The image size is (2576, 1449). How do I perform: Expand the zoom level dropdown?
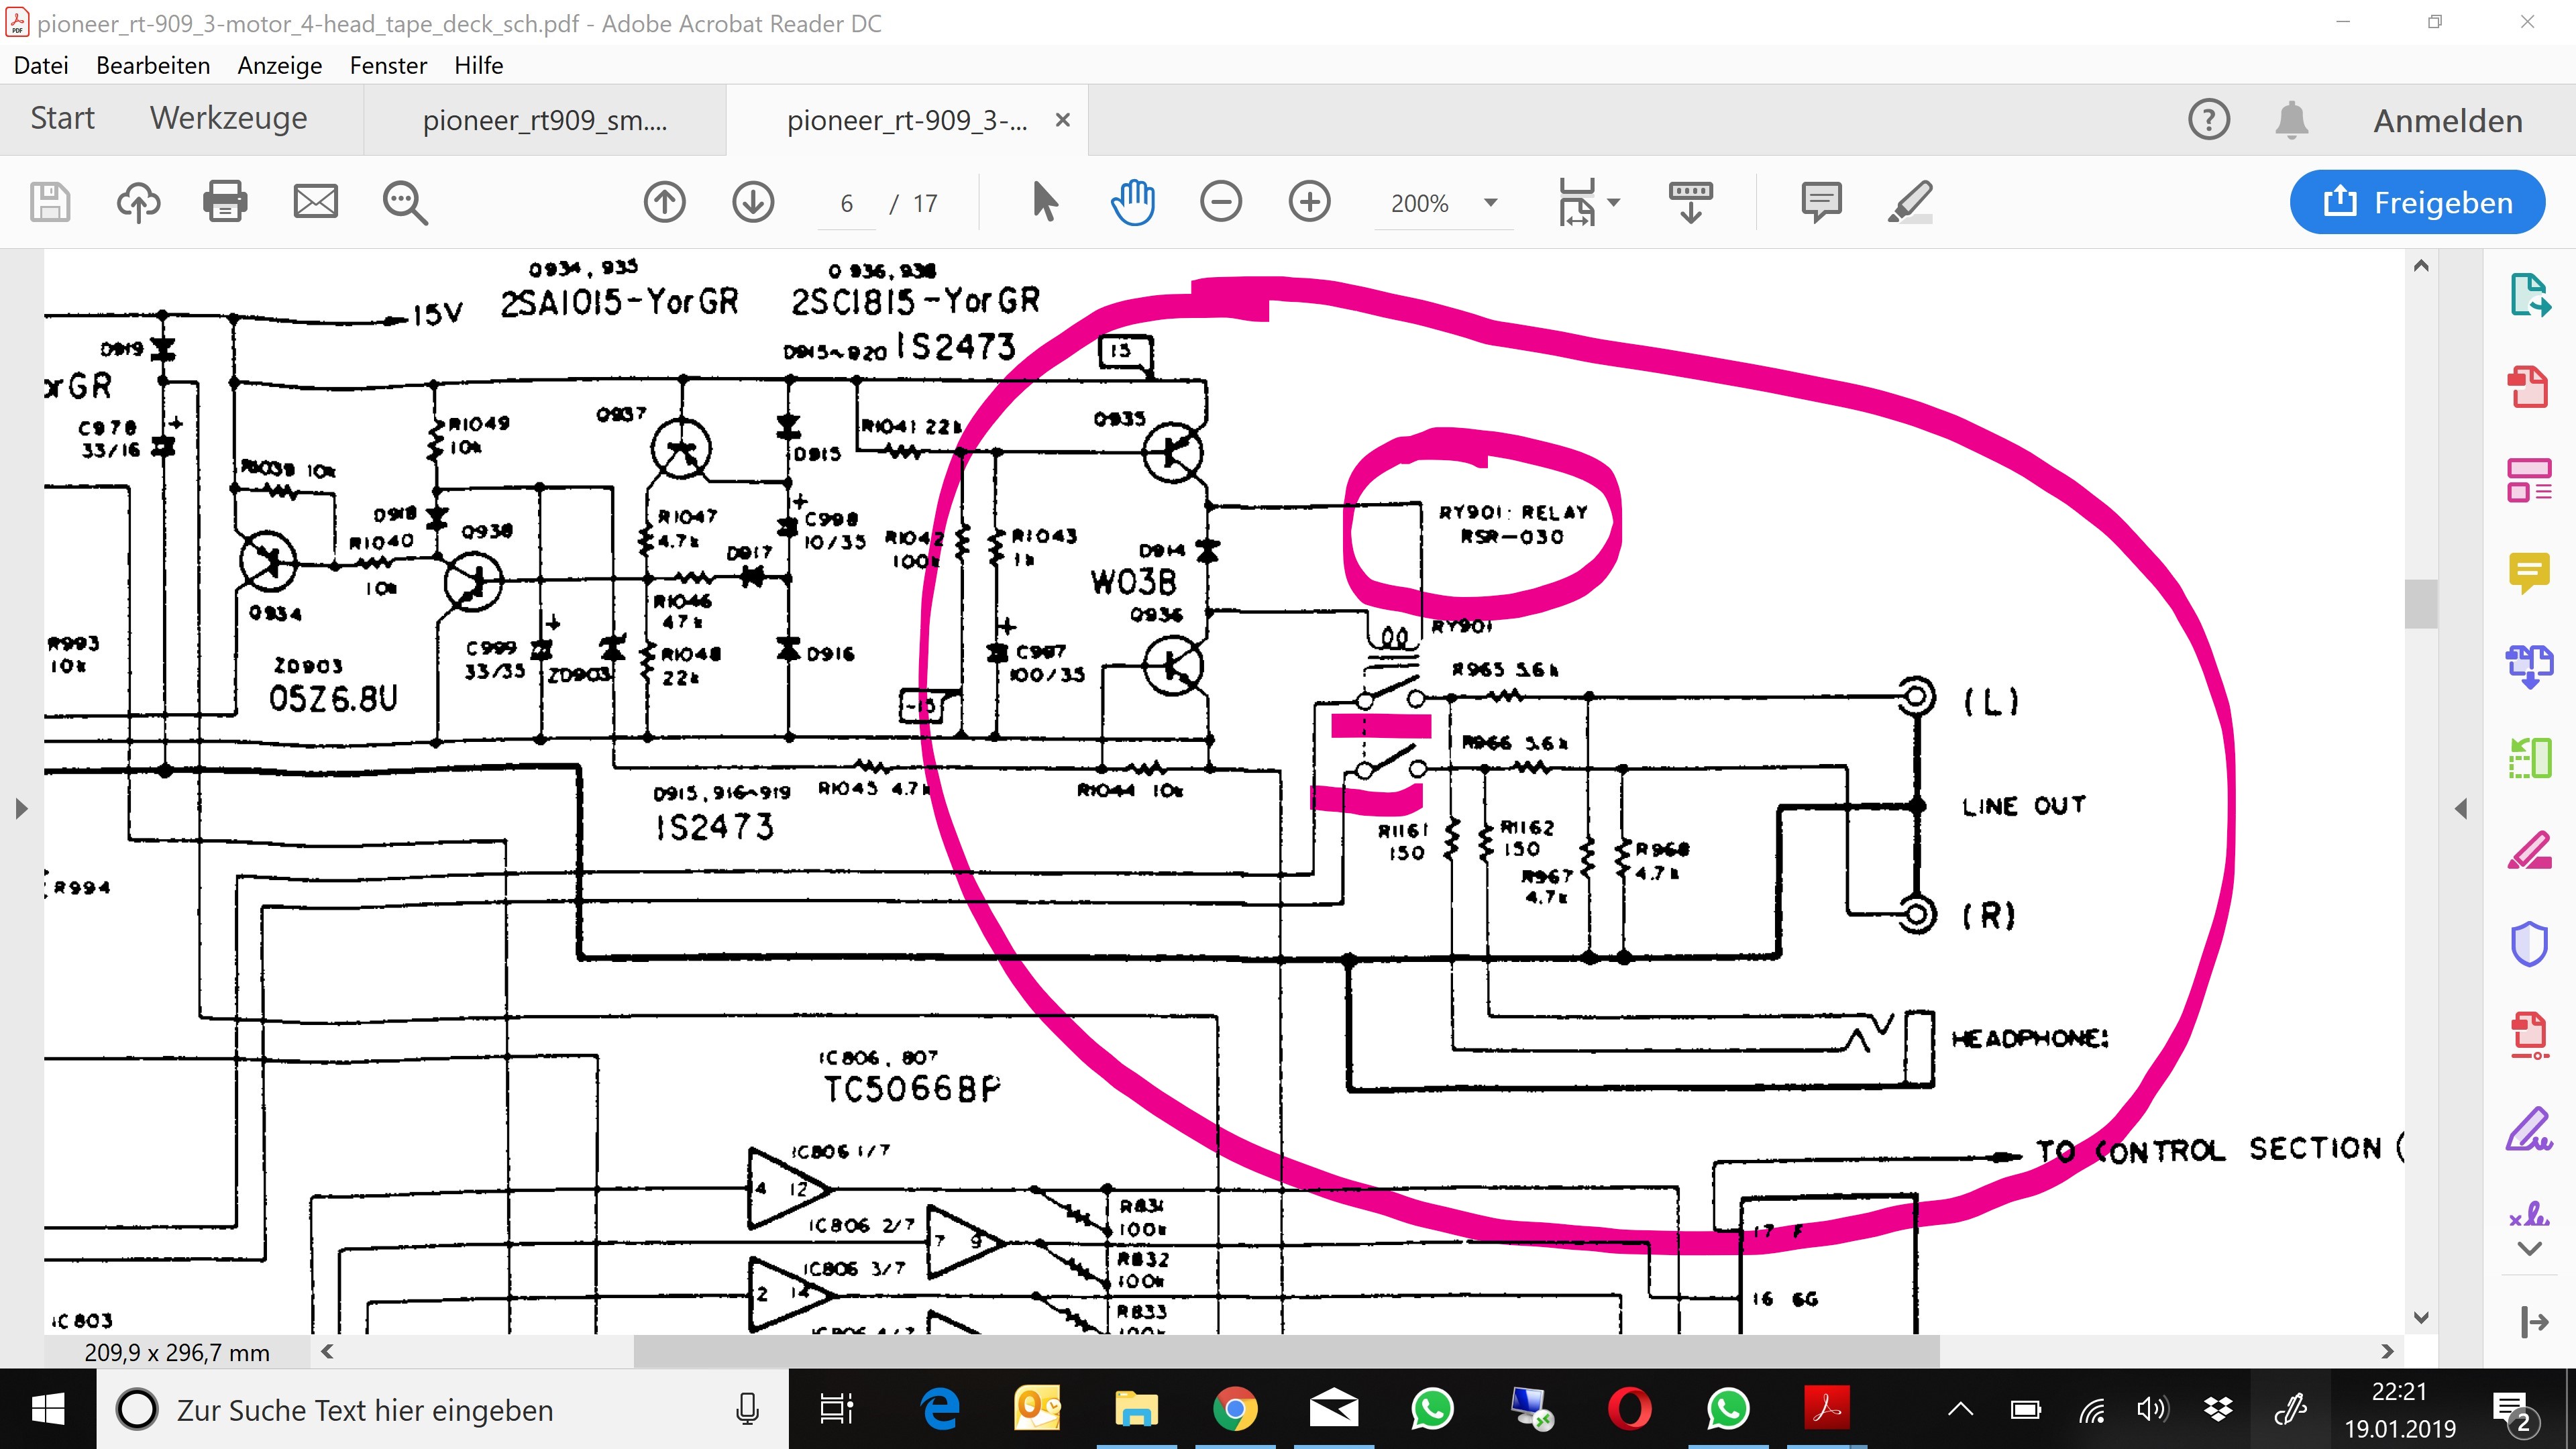tap(1491, 203)
